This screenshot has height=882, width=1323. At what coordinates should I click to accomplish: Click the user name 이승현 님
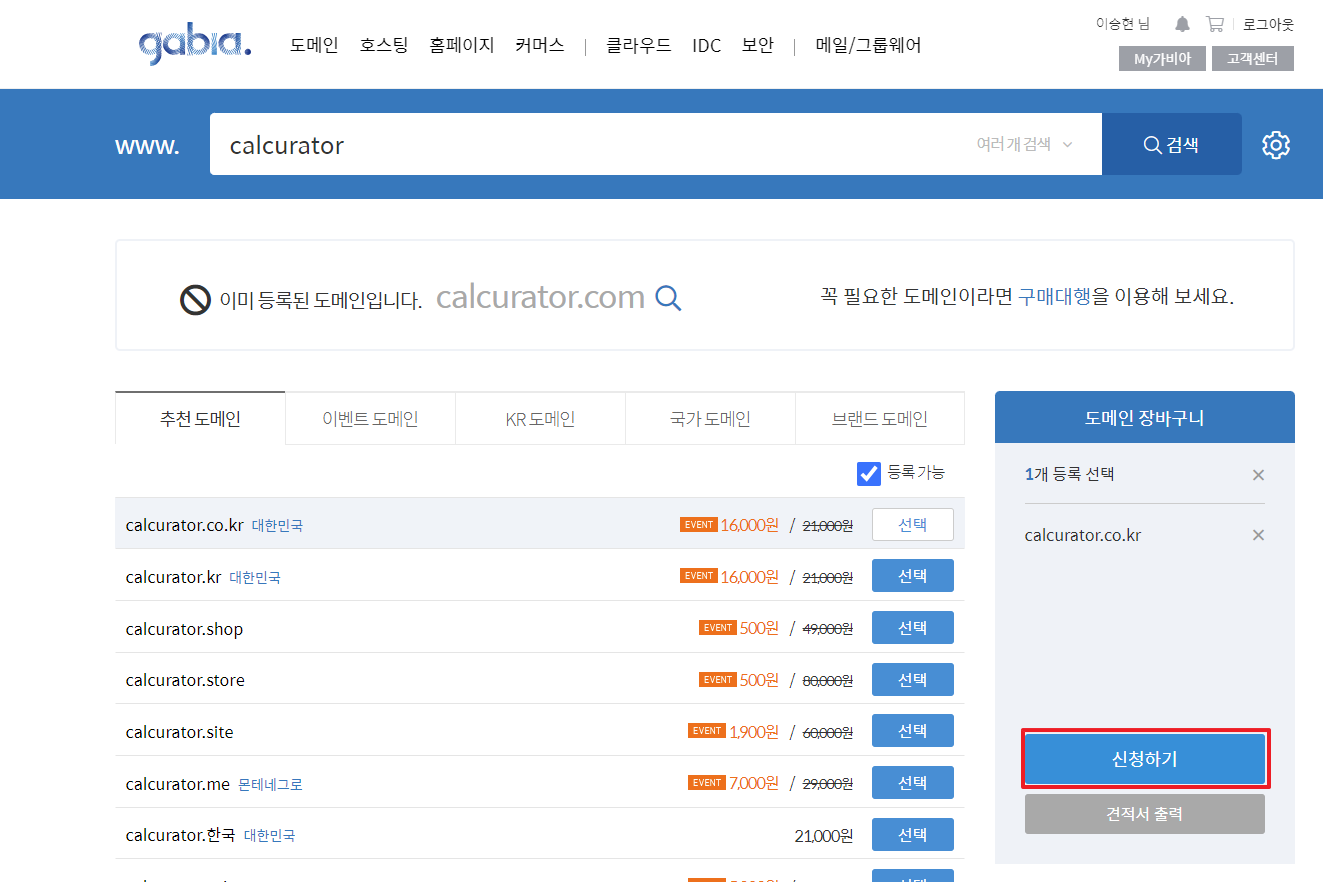point(1123,24)
